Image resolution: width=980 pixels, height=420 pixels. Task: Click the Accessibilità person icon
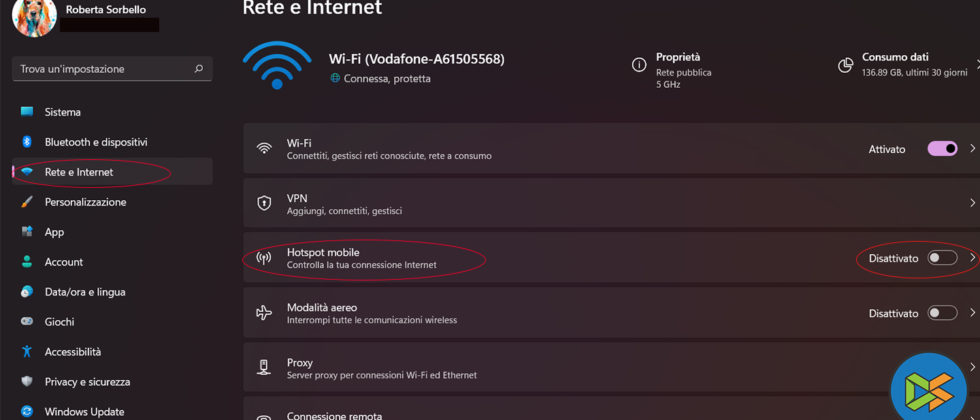pyautogui.click(x=27, y=352)
